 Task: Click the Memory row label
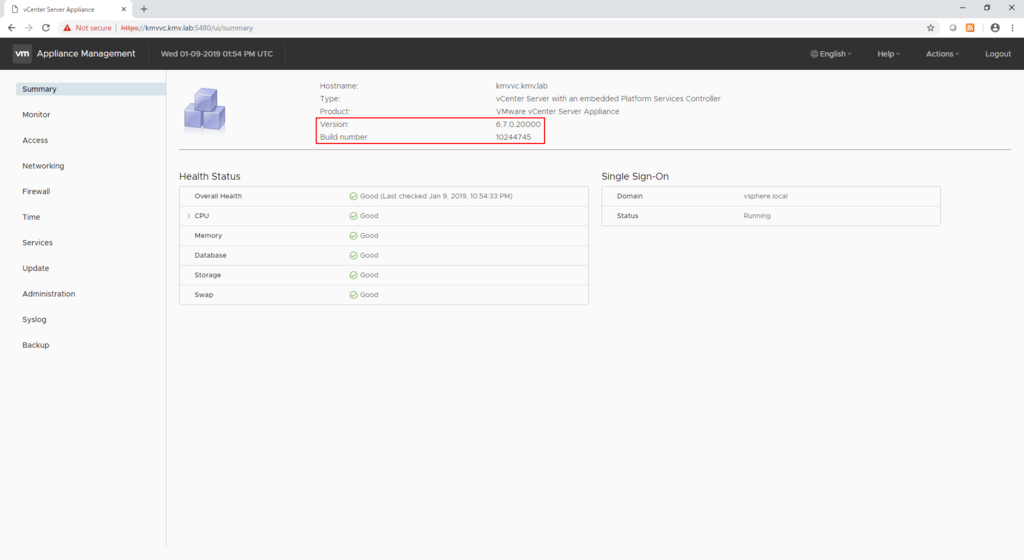[x=208, y=236]
